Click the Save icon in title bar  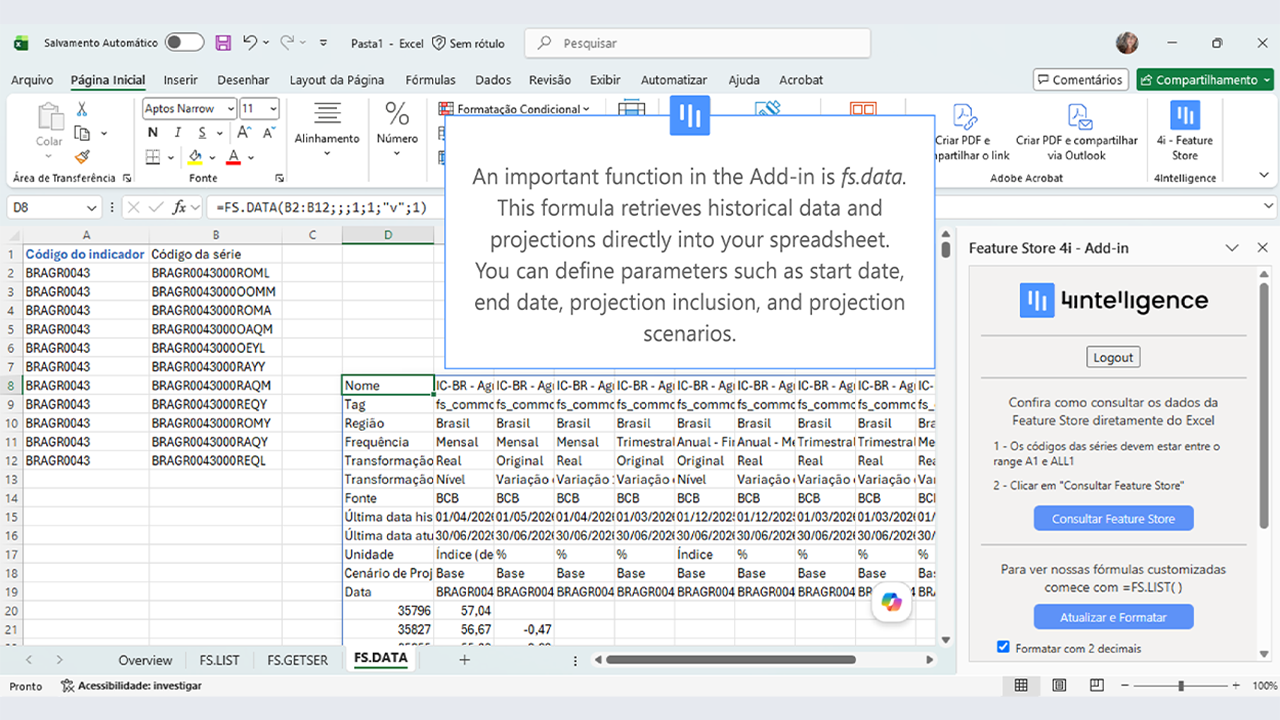coord(223,43)
